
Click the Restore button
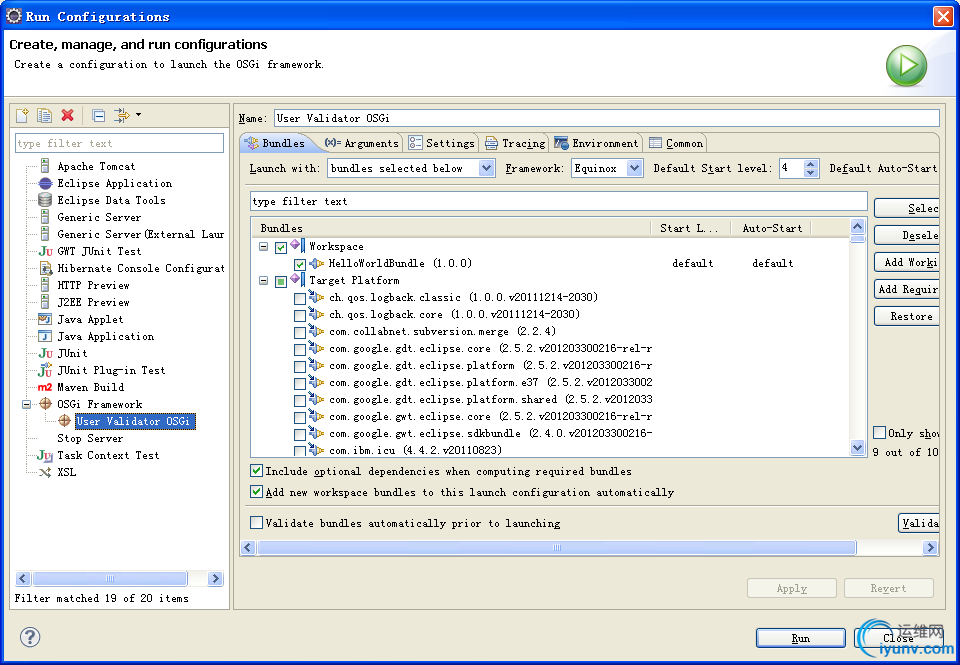(907, 316)
